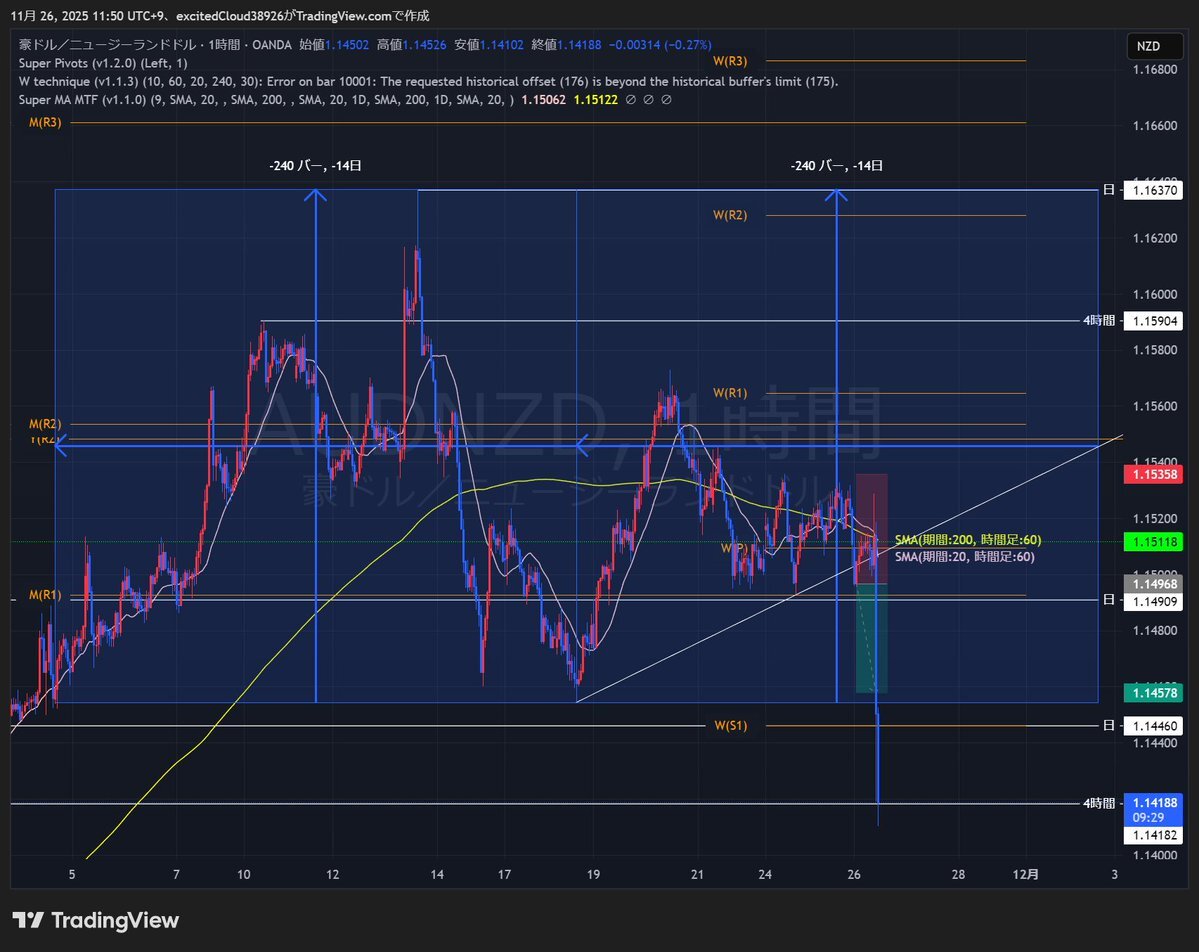The image size is (1199, 952).
Task: Click the 12月 date on time axis
Action: coord(1025,874)
